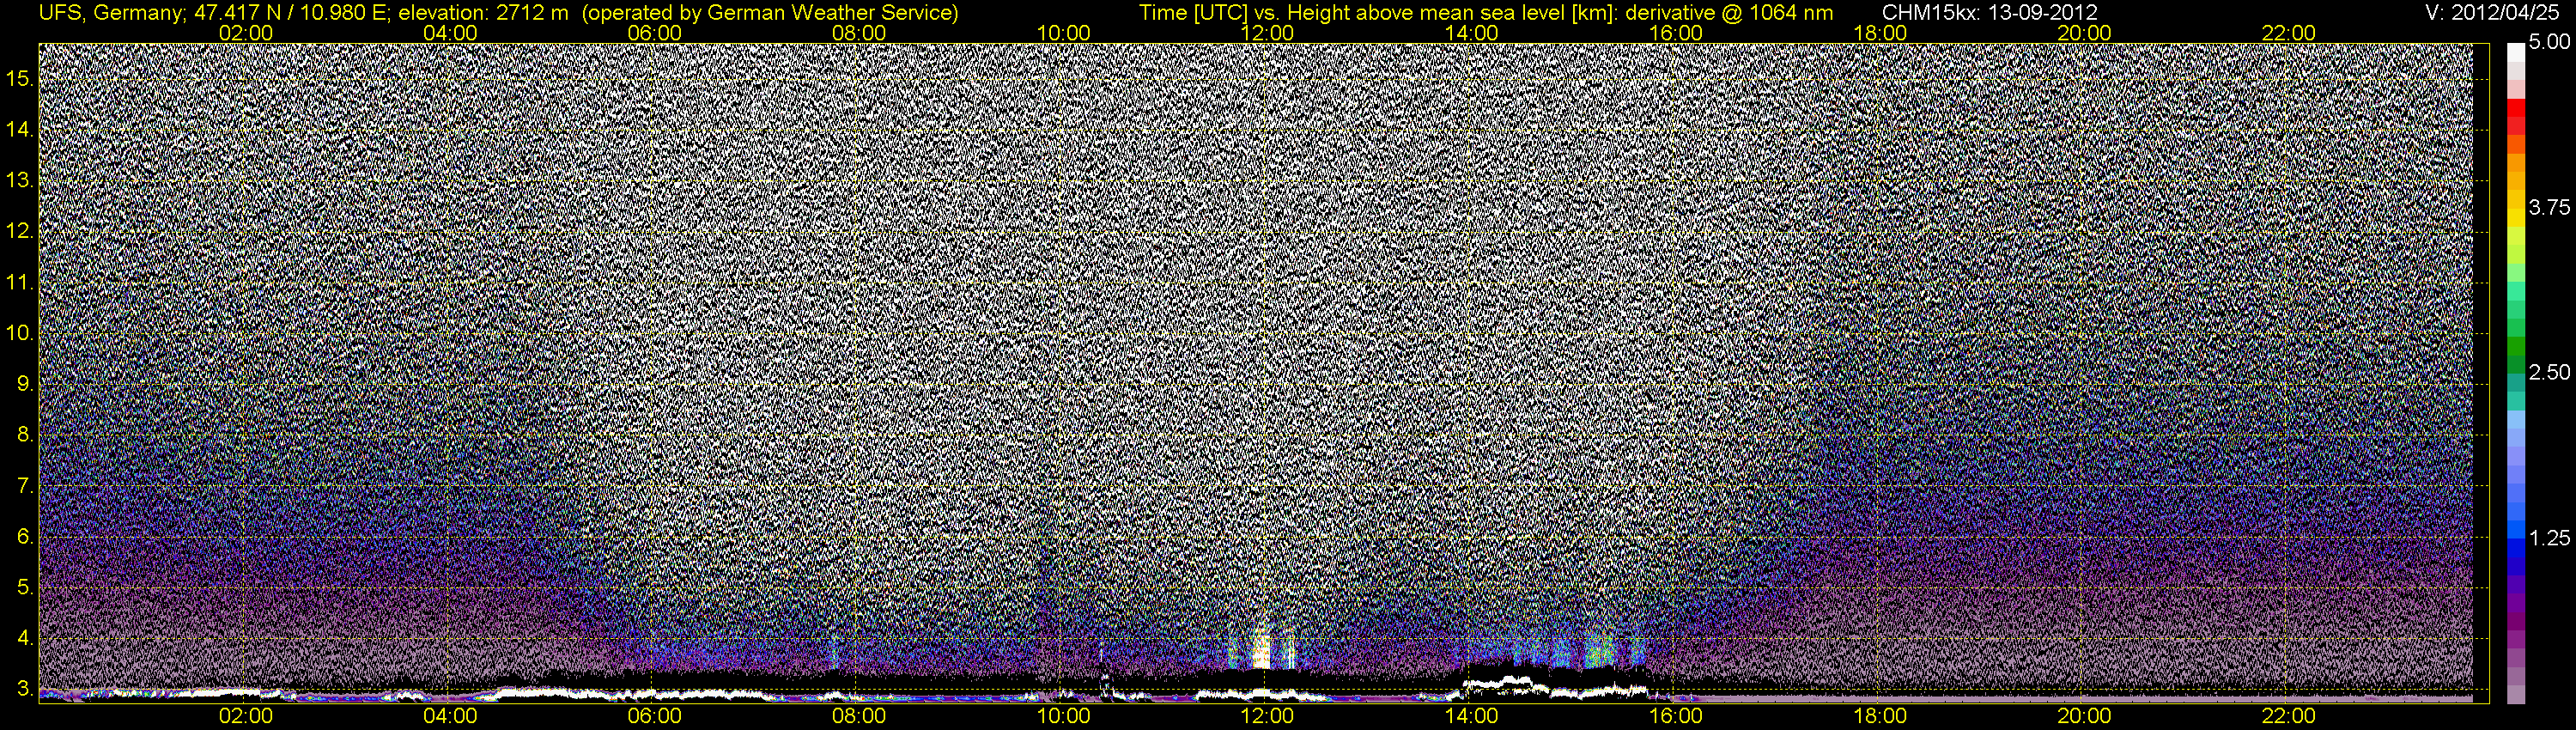Image resolution: width=2576 pixels, height=730 pixels.
Task: Click the '04:00' label on the top time axis
Action: pos(450,32)
